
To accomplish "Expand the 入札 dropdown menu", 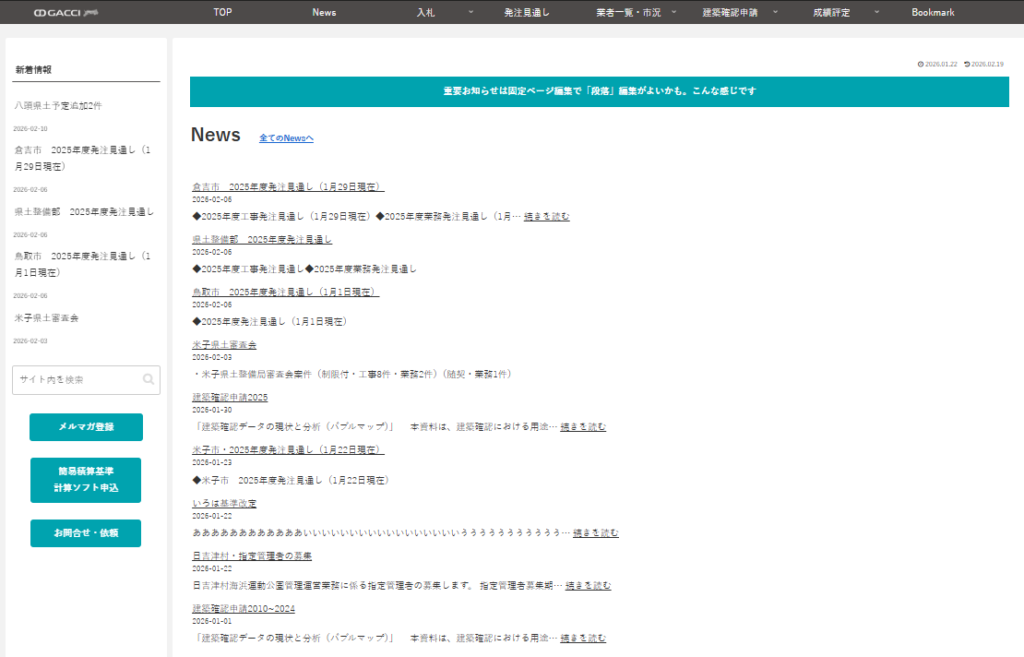I will 470,12.
